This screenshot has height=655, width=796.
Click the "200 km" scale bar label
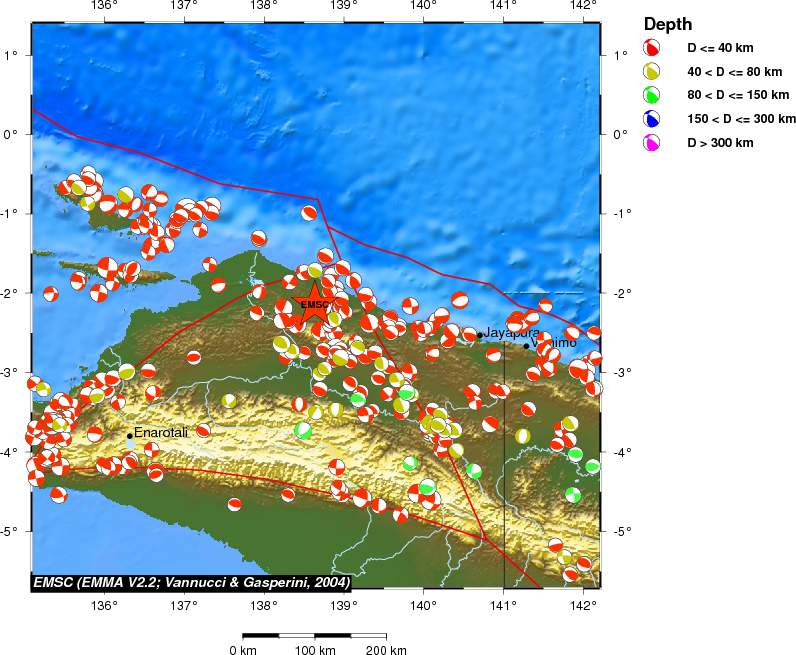(386, 651)
